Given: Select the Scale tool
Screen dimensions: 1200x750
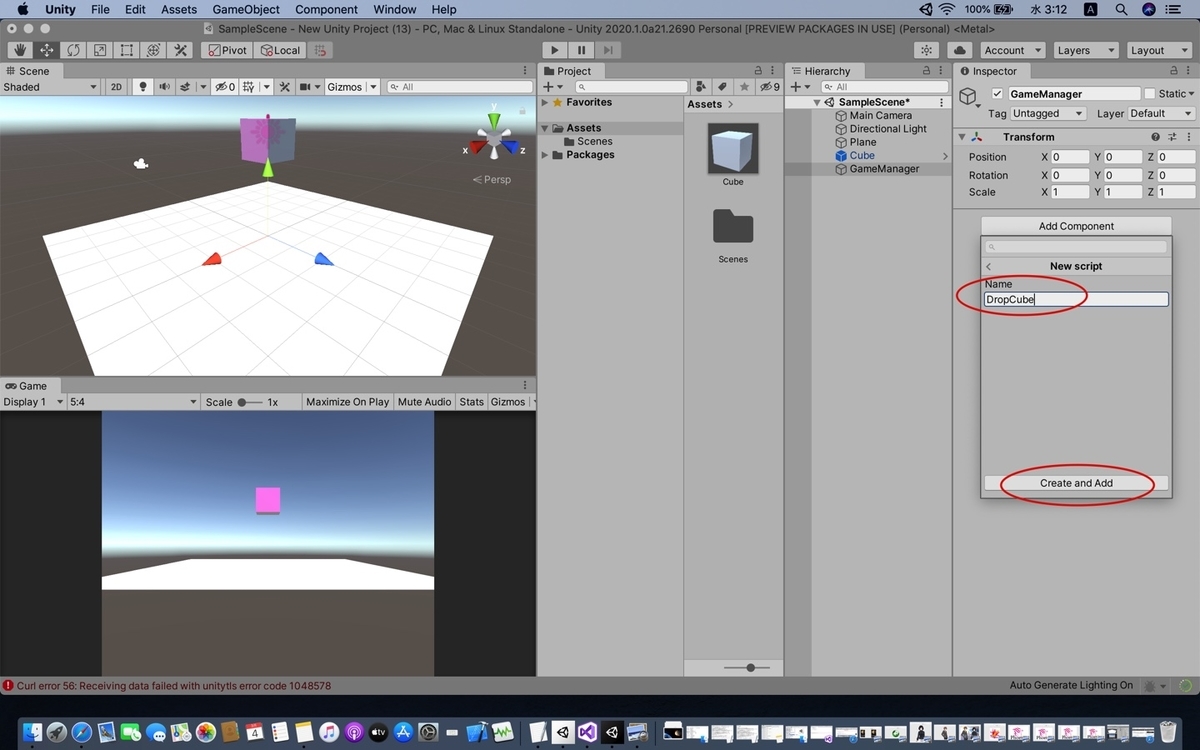Looking at the screenshot, I should click(100, 50).
